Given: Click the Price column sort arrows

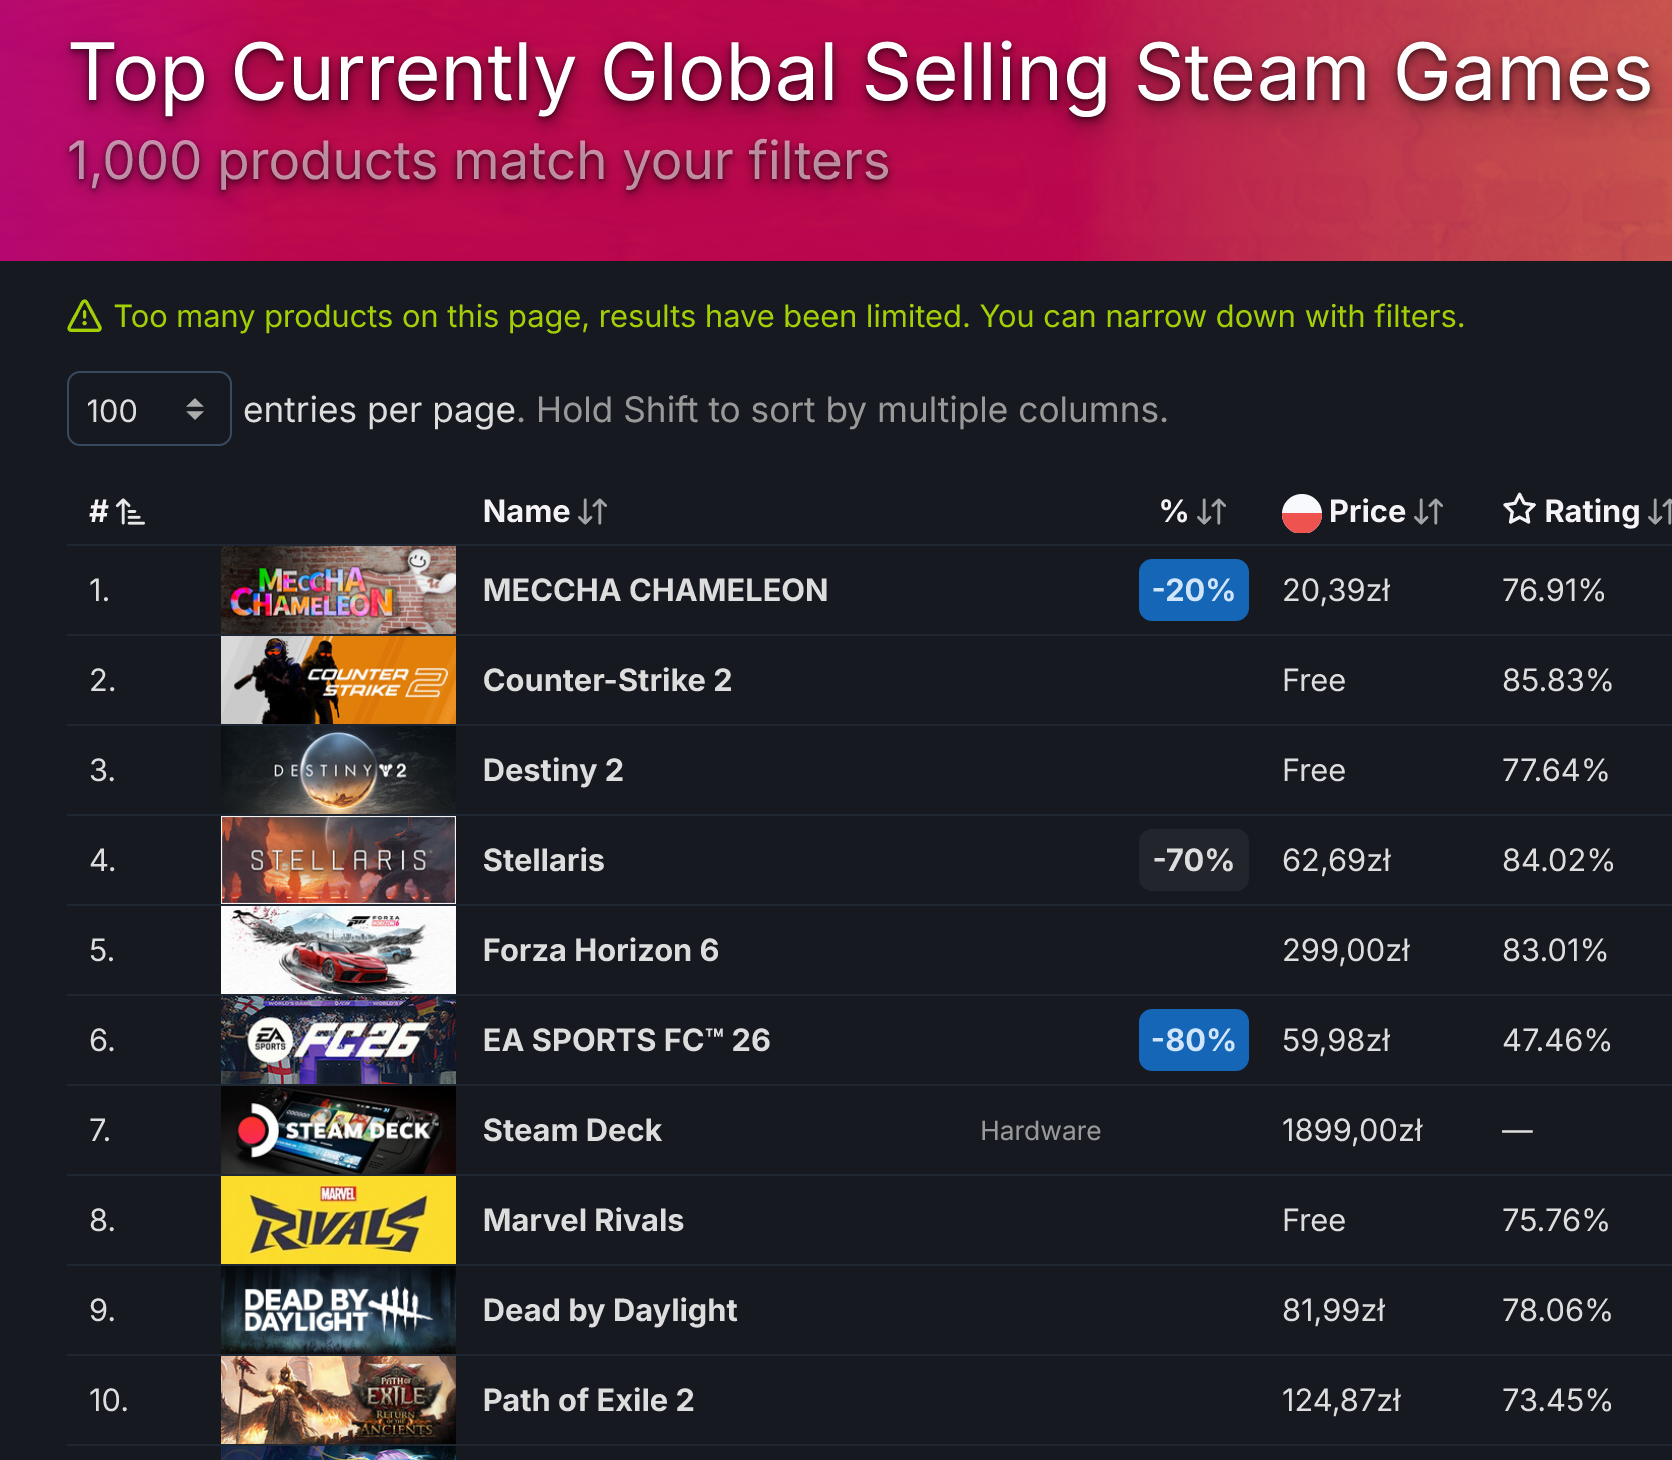Looking at the screenshot, I should [1429, 512].
